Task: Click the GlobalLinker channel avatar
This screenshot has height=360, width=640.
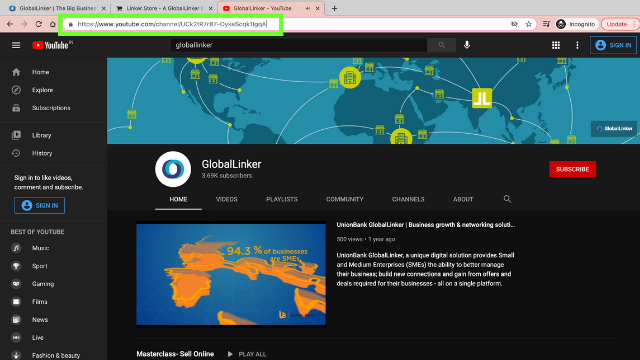Action: [x=173, y=169]
